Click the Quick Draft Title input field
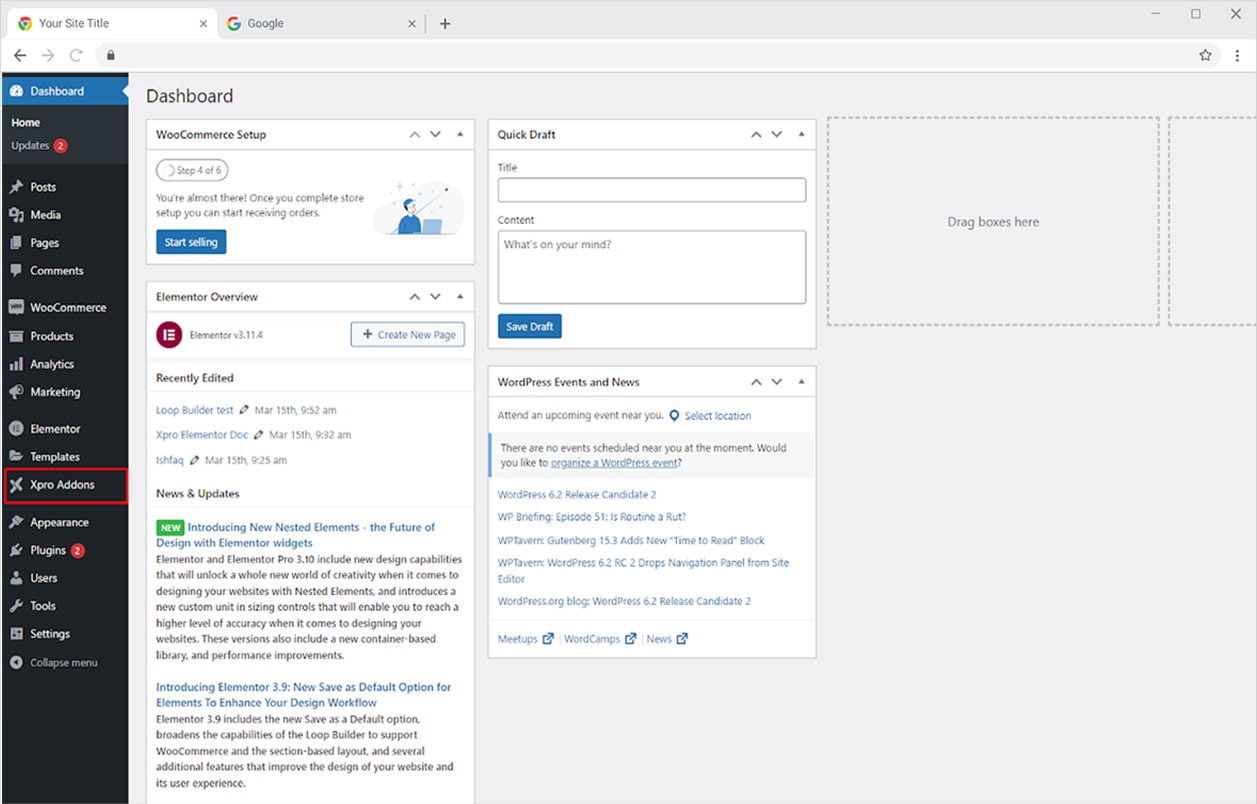This screenshot has width=1257, height=804. click(x=651, y=190)
